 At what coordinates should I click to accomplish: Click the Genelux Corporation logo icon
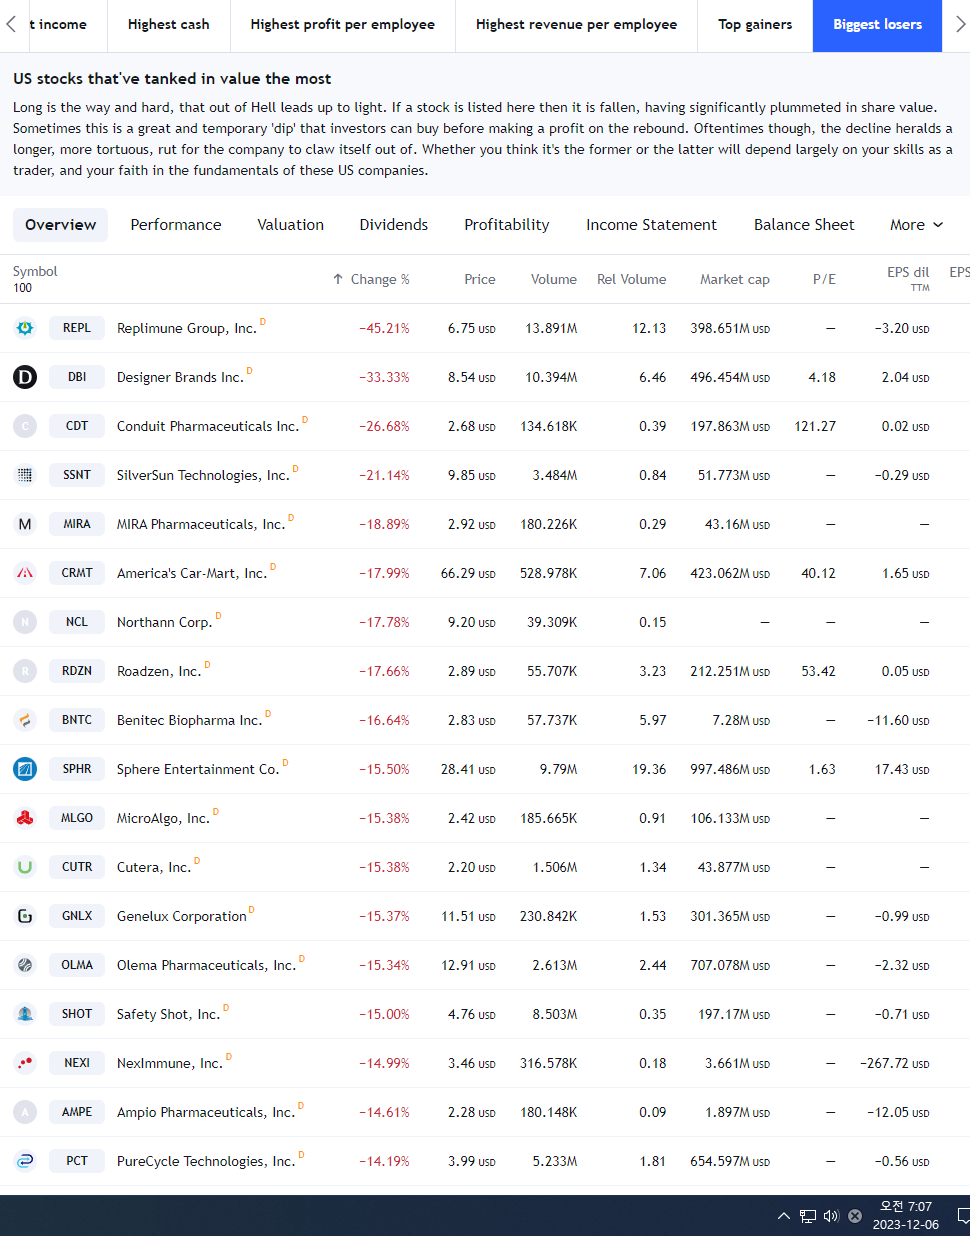25,916
